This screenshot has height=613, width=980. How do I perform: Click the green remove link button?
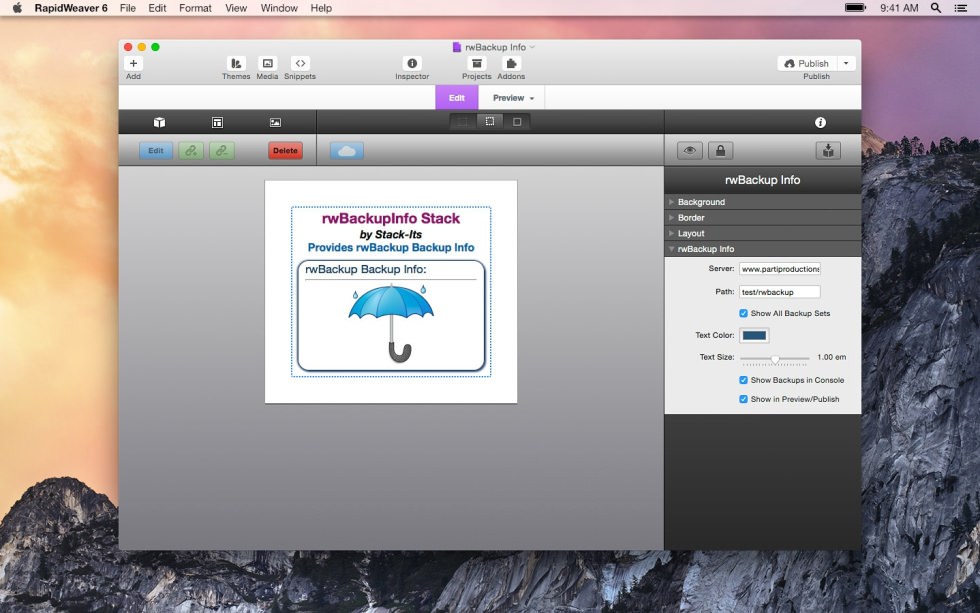pyautogui.click(x=221, y=151)
